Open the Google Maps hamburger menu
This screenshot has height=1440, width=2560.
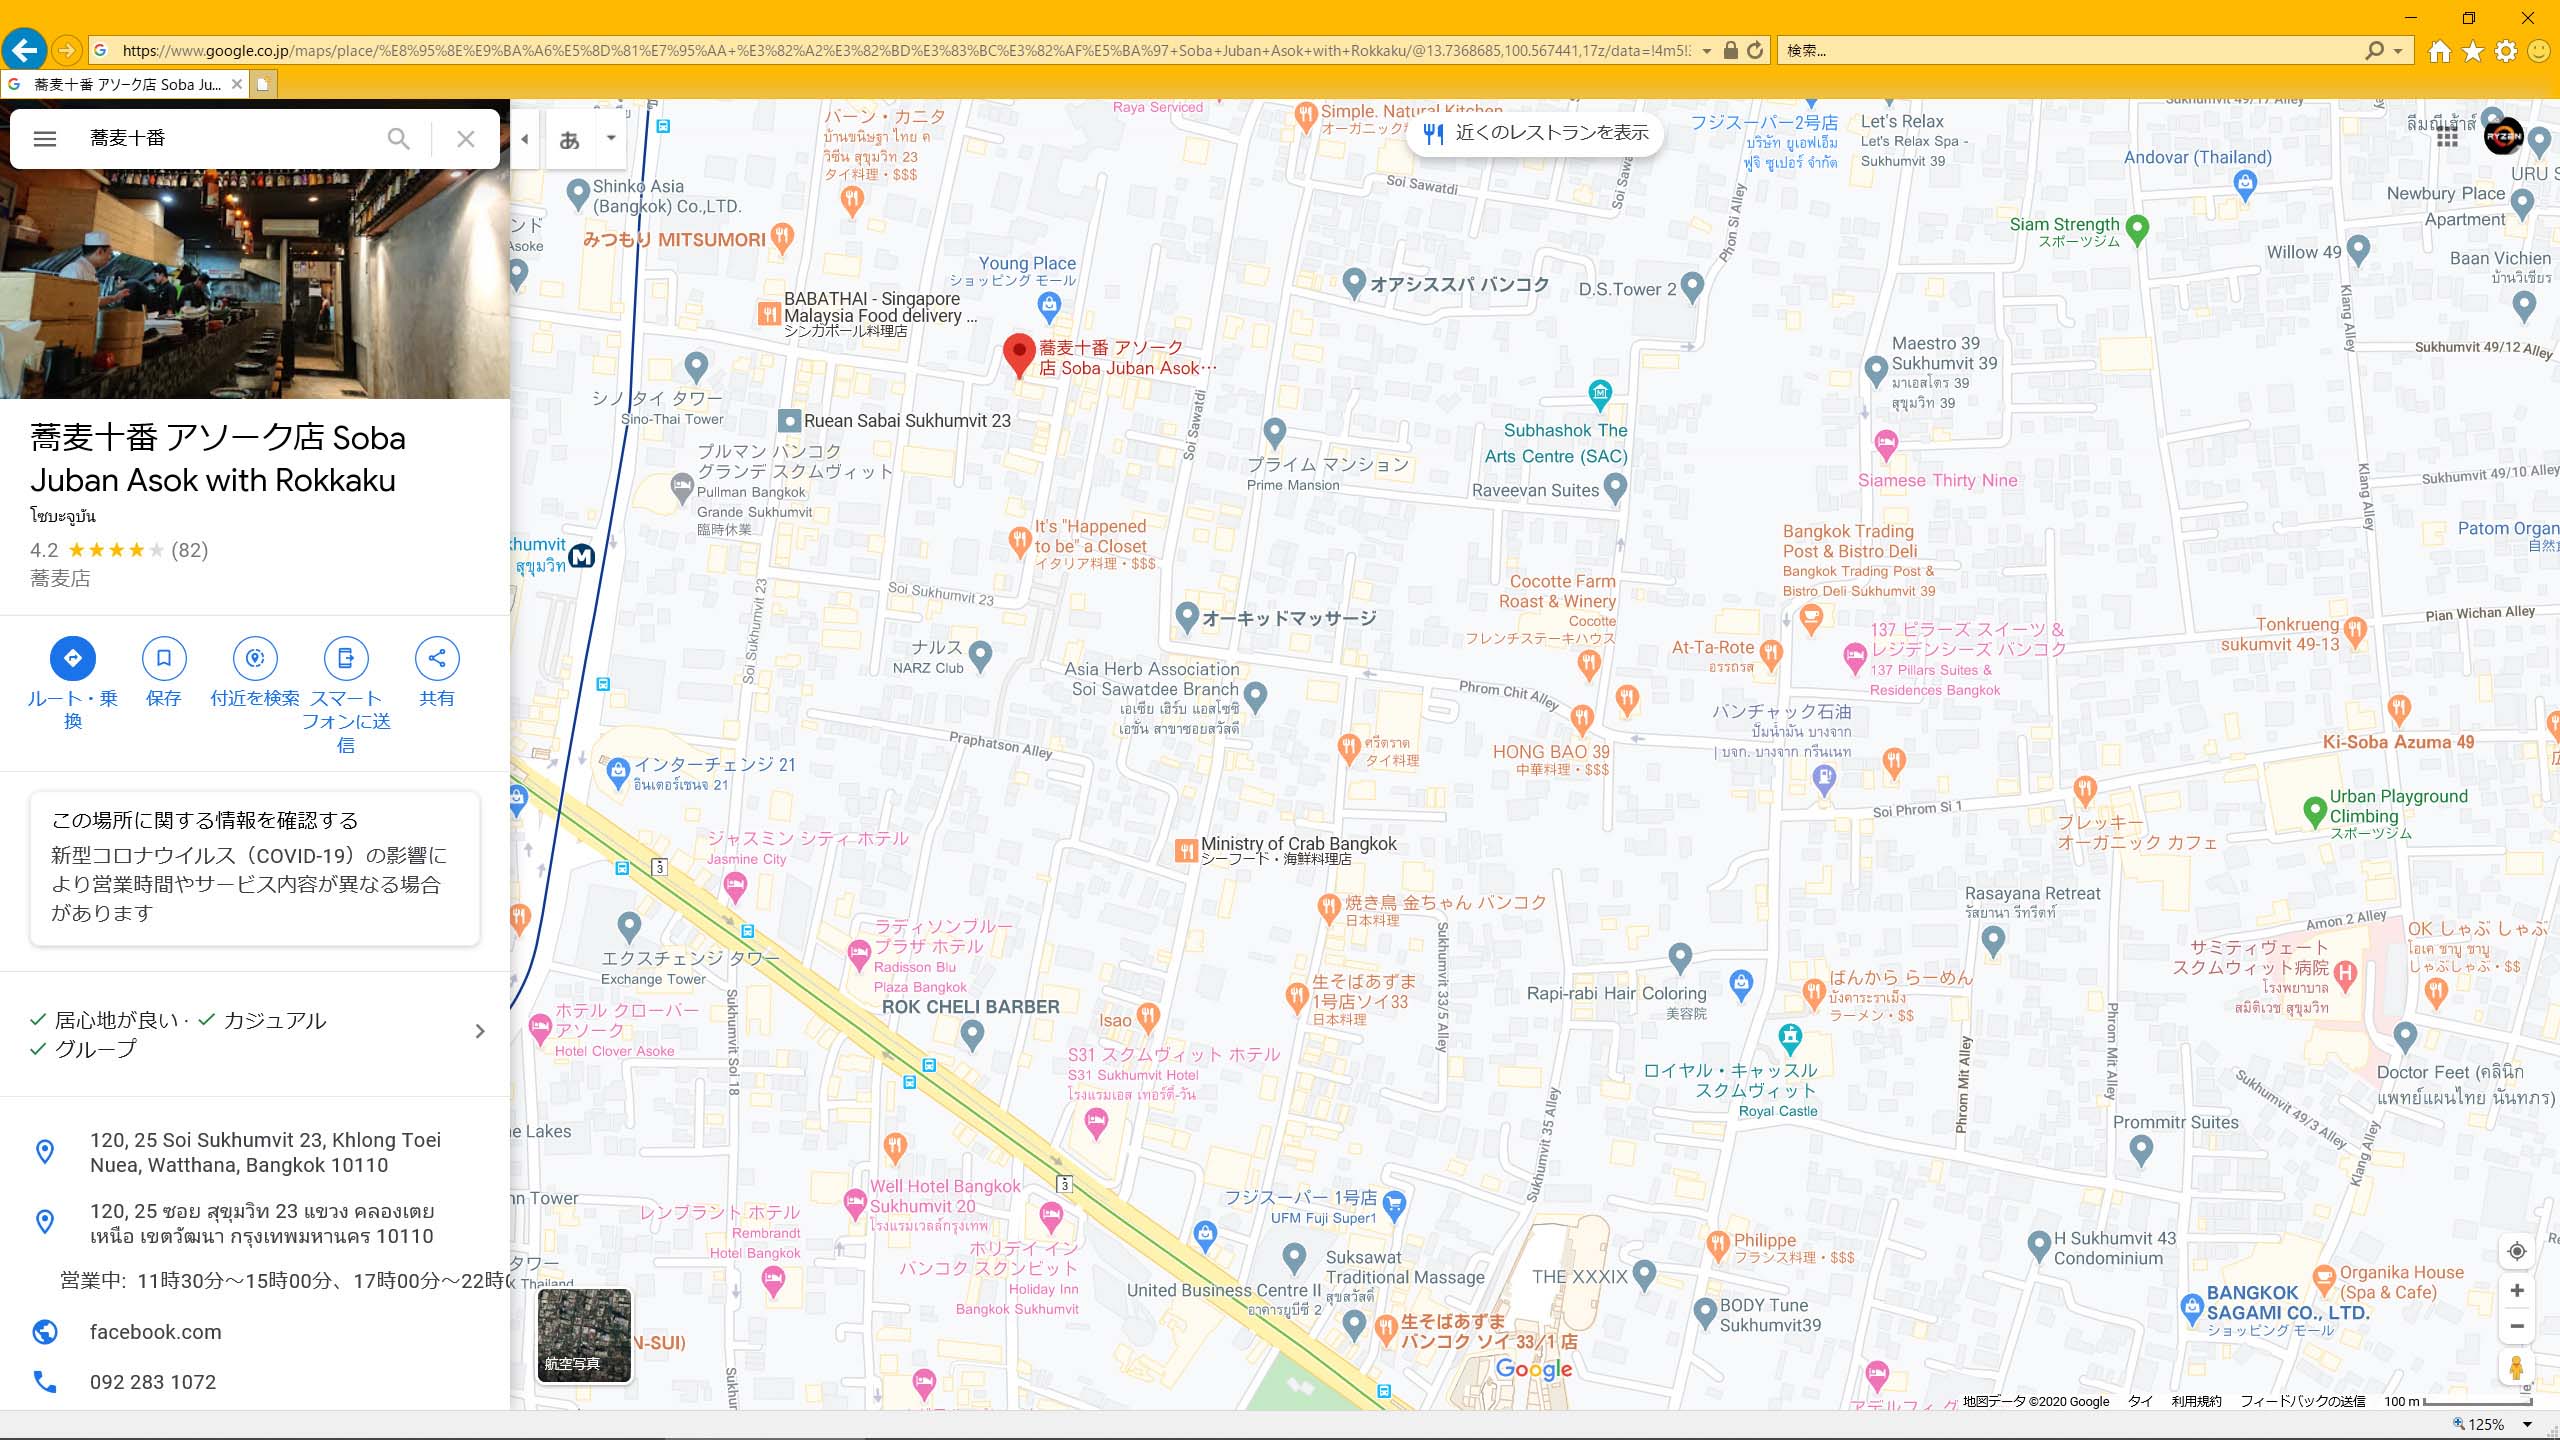point(45,139)
